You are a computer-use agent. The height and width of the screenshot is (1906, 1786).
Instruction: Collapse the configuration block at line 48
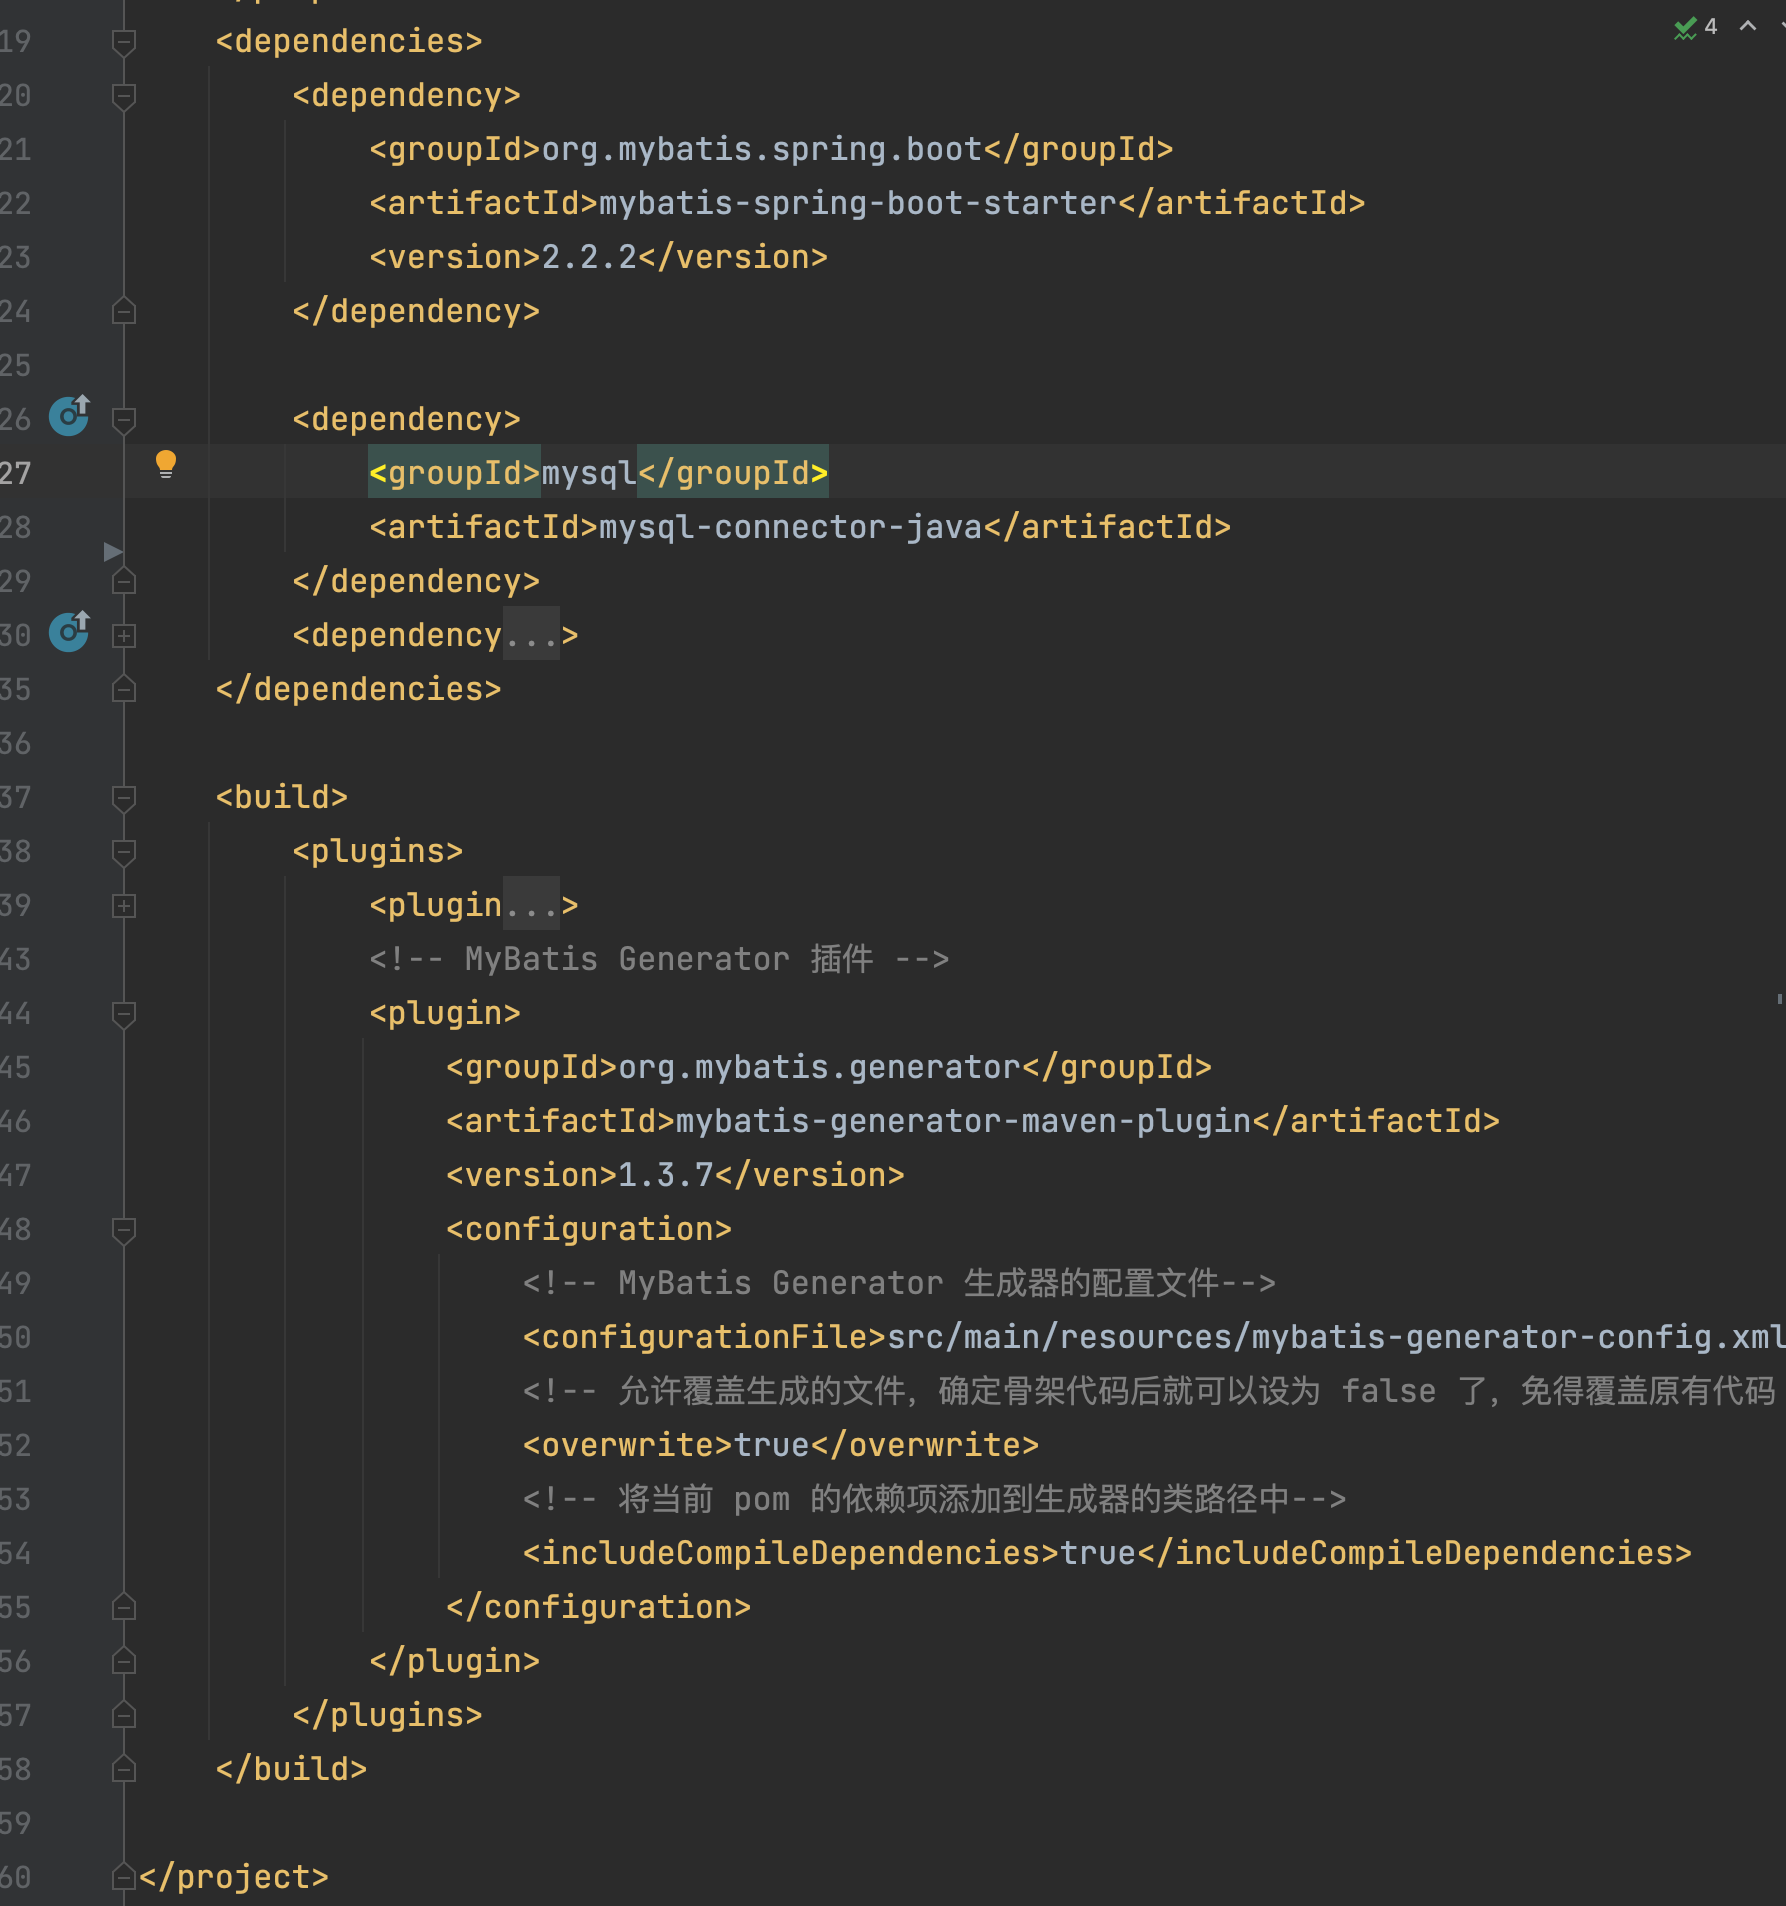pyautogui.click(x=124, y=1230)
